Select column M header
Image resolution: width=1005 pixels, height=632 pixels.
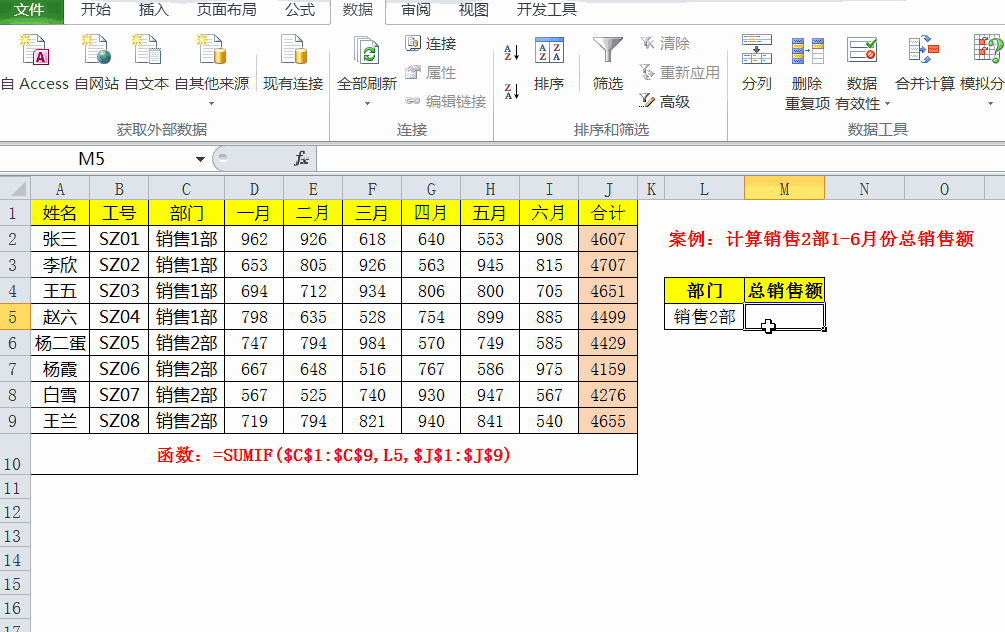tap(784, 189)
